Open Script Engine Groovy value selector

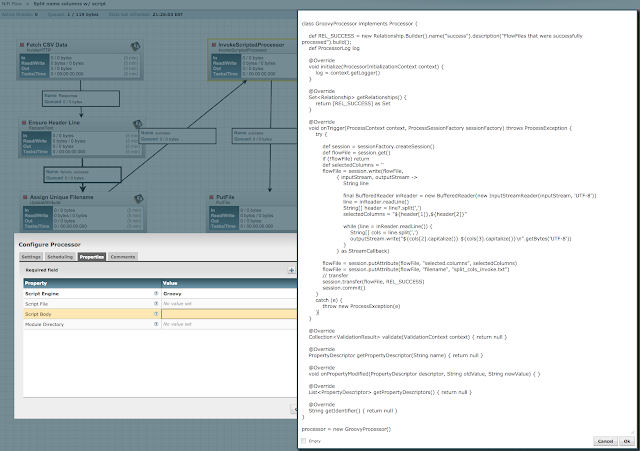[229, 293]
